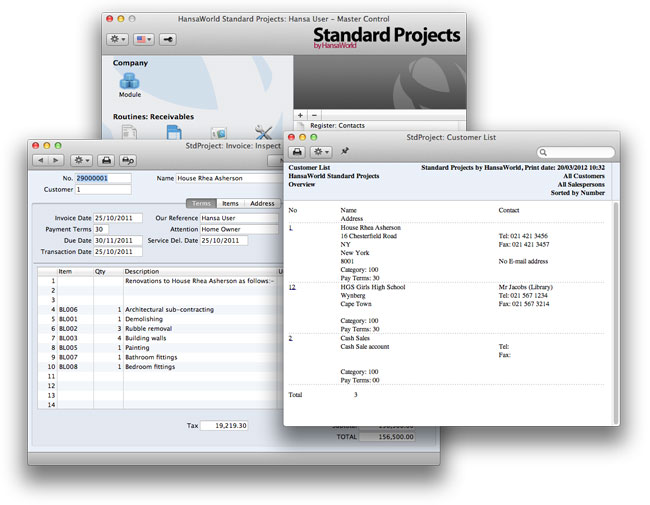
Task: Select the Architectural sub-contracting row
Action: point(160,309)
